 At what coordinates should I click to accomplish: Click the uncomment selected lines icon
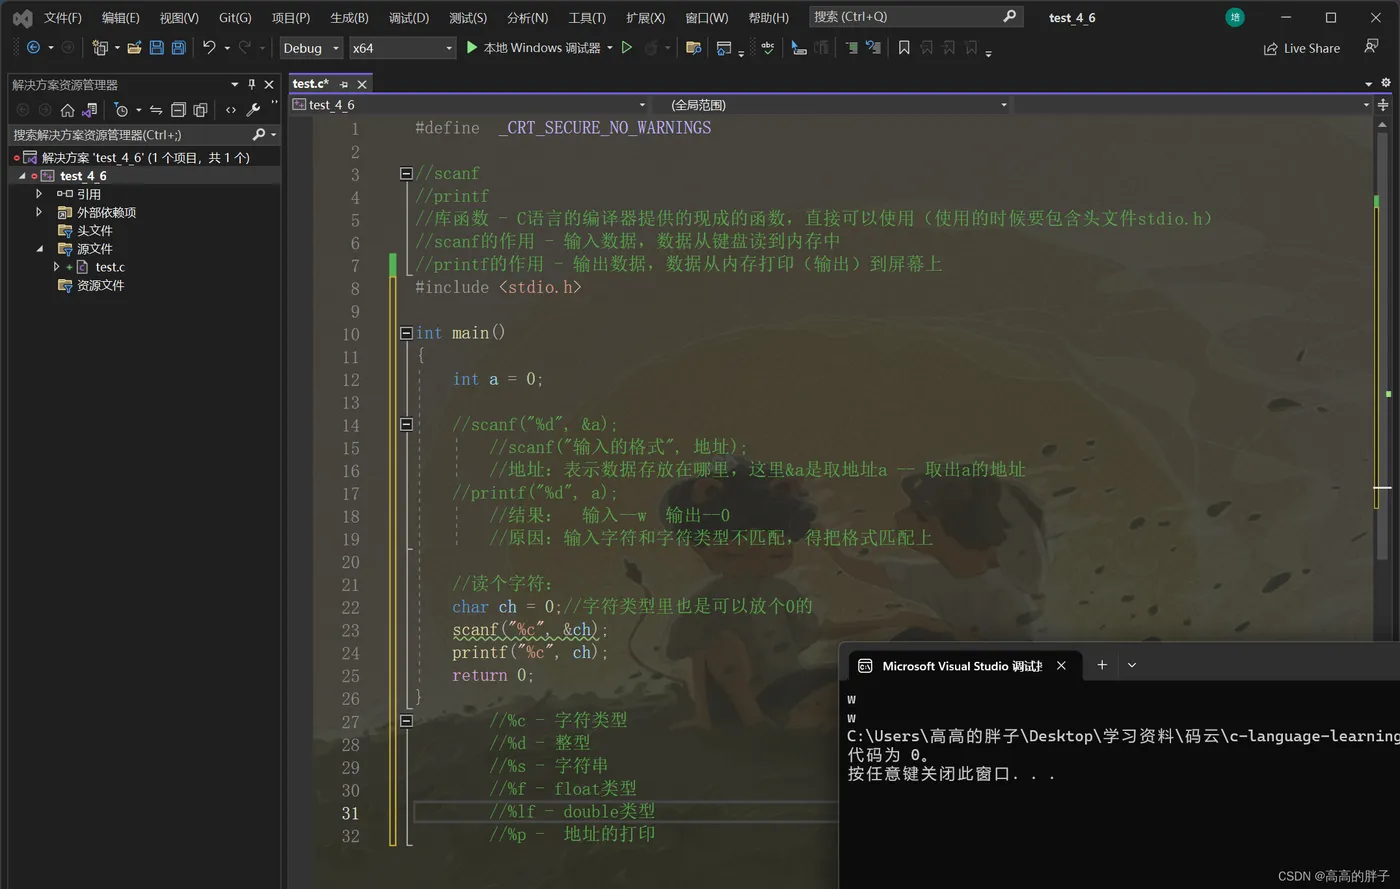(x=873, y=47)
